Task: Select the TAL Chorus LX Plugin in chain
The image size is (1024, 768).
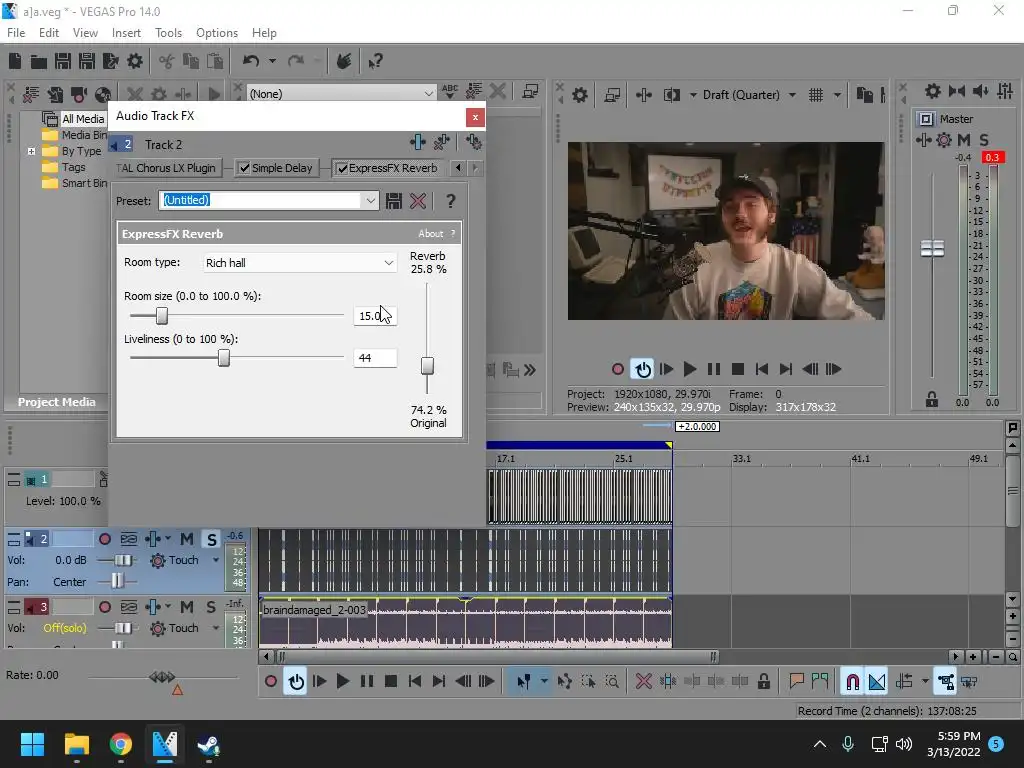Action: tap(166, 168)
